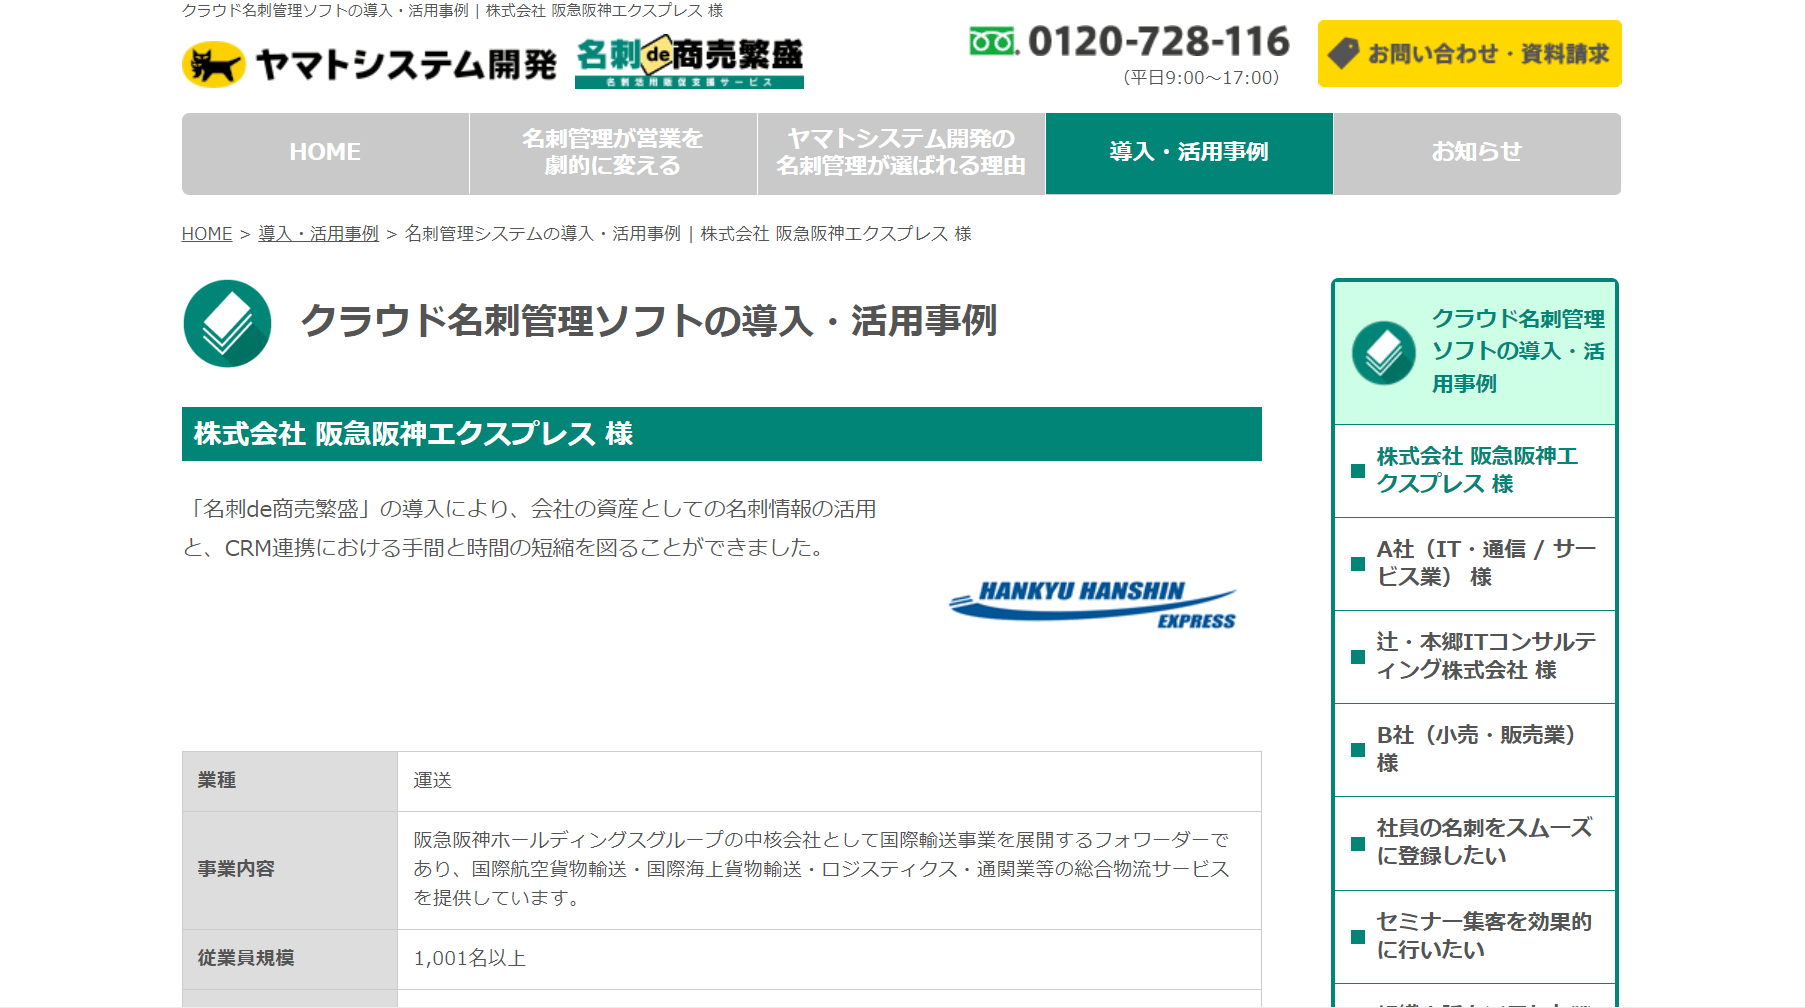This screenshot has width=1805, height=1008.
Task: Click the business description cell about 阪急阪神ホールディングスグループ
Action: click(830, 870)
